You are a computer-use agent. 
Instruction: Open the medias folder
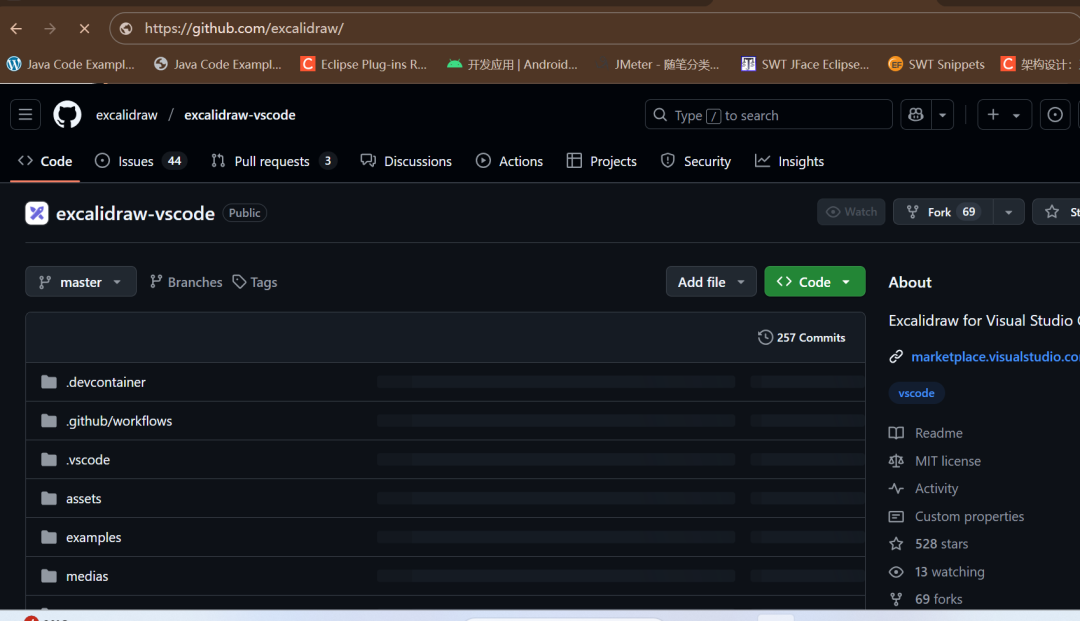pyautogui.click(x=87, y=576)
